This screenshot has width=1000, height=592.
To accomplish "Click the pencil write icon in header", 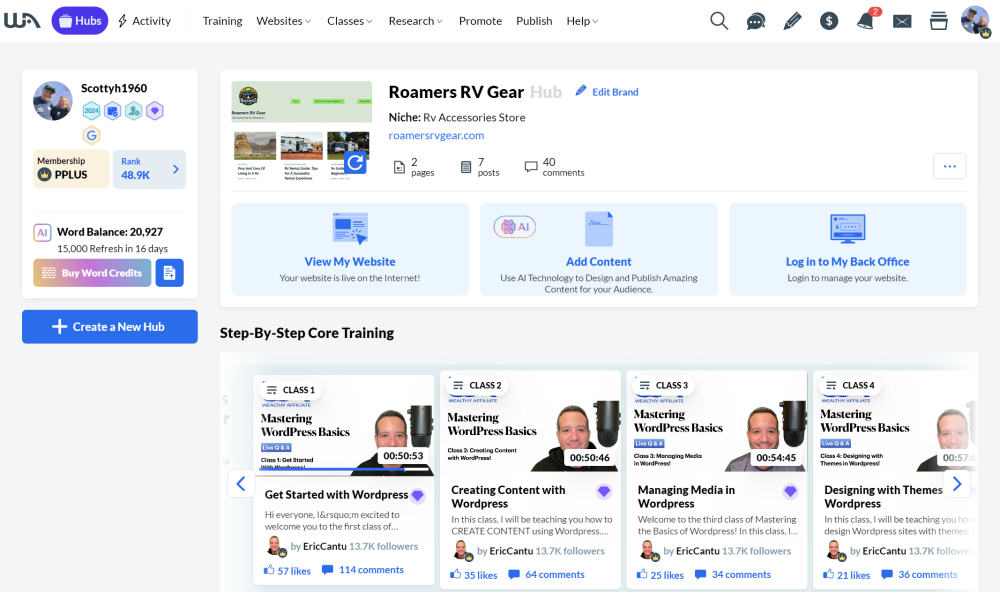I will [x=792, y=21].
